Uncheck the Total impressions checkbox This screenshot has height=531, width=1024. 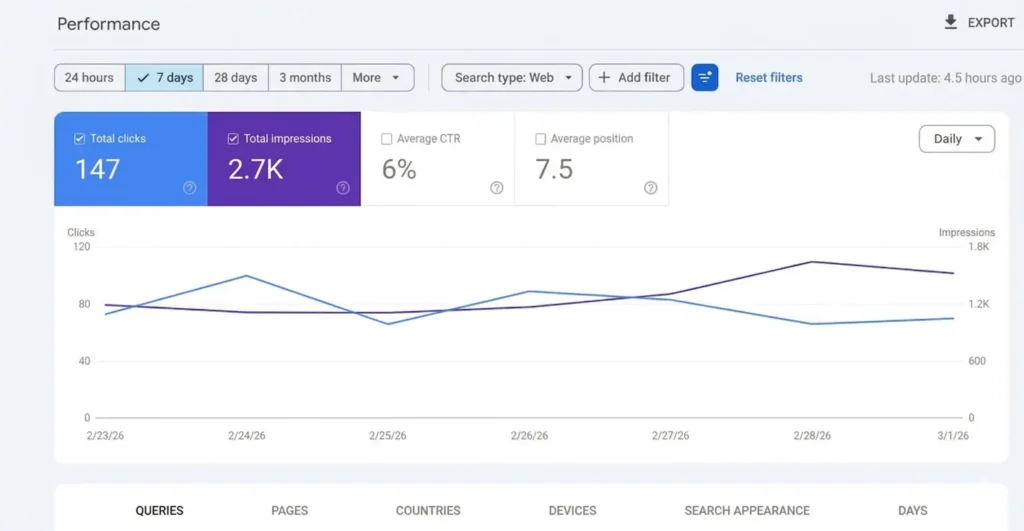click(x=233, y=139)
